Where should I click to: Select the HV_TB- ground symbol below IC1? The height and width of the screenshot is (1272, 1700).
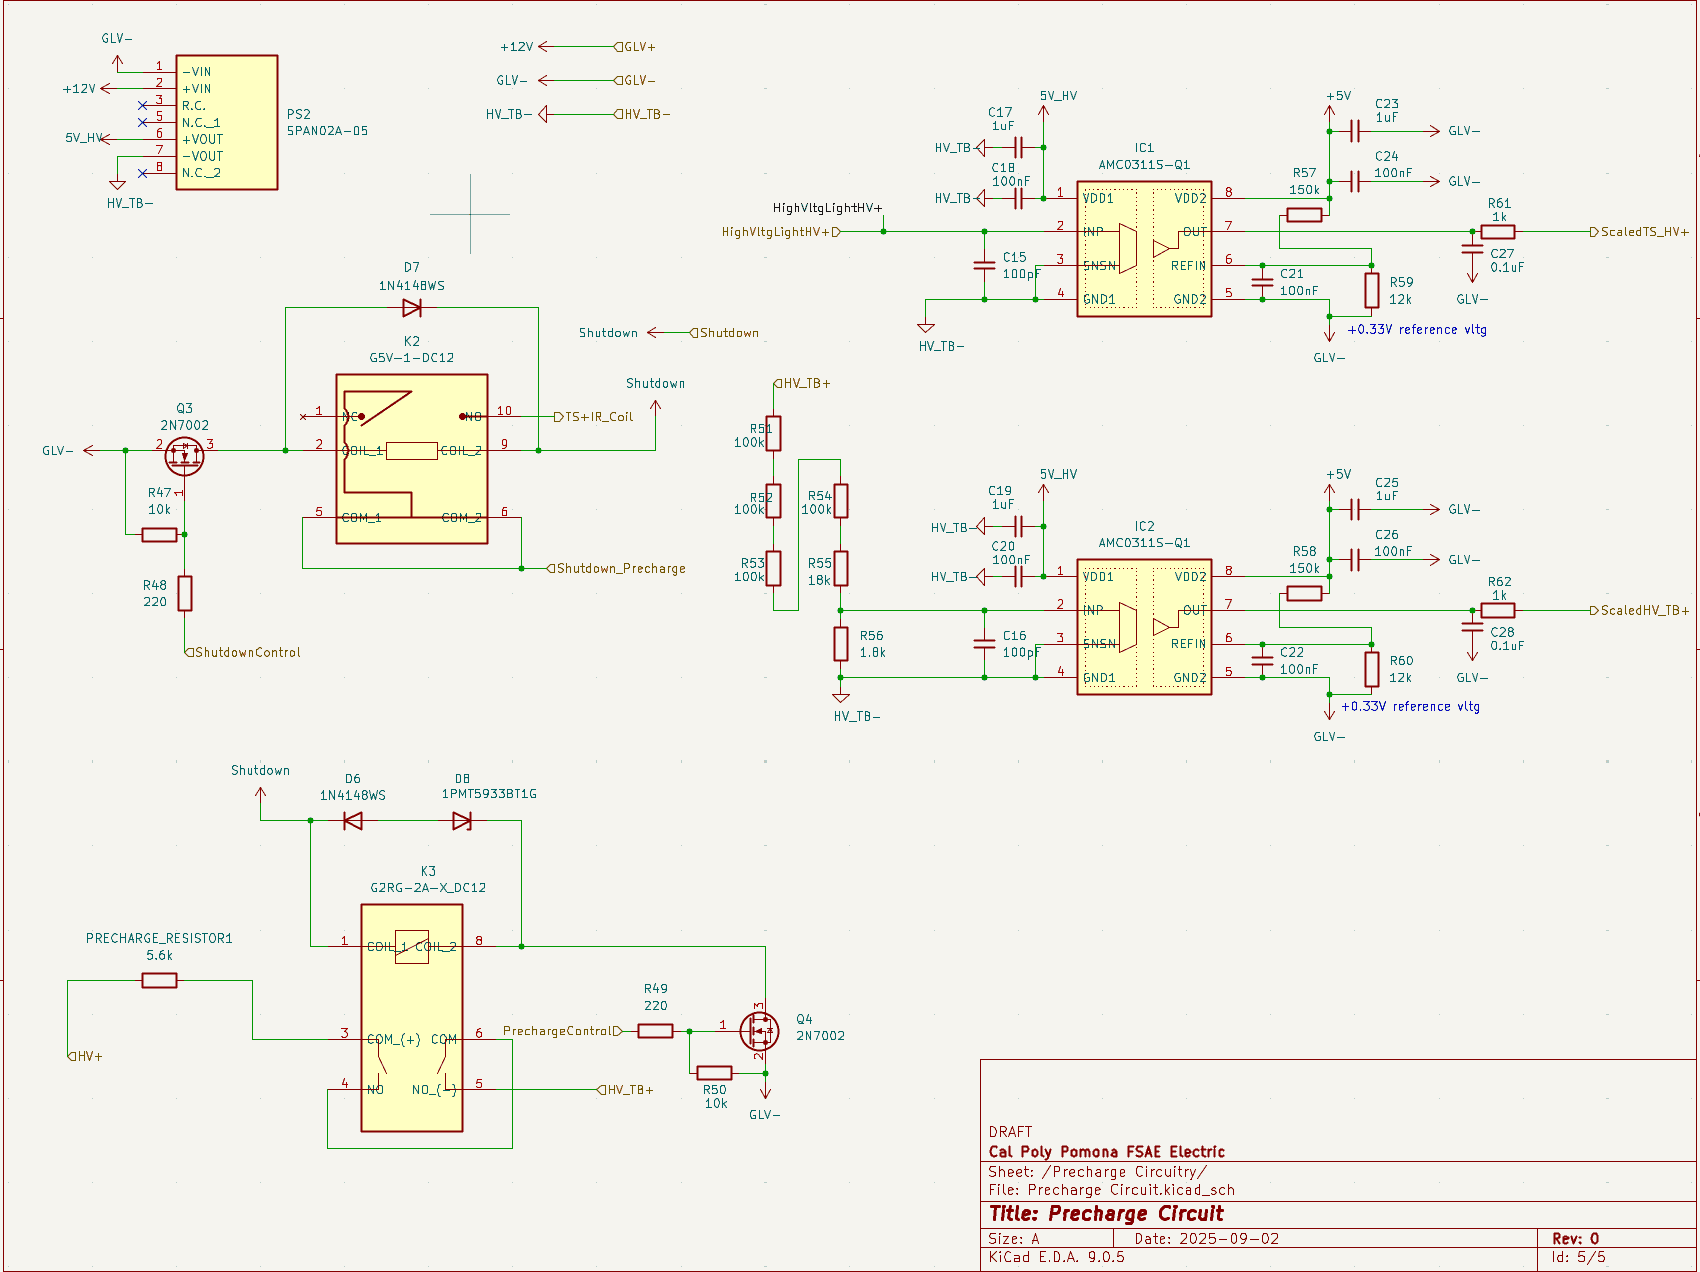(927, 325)
